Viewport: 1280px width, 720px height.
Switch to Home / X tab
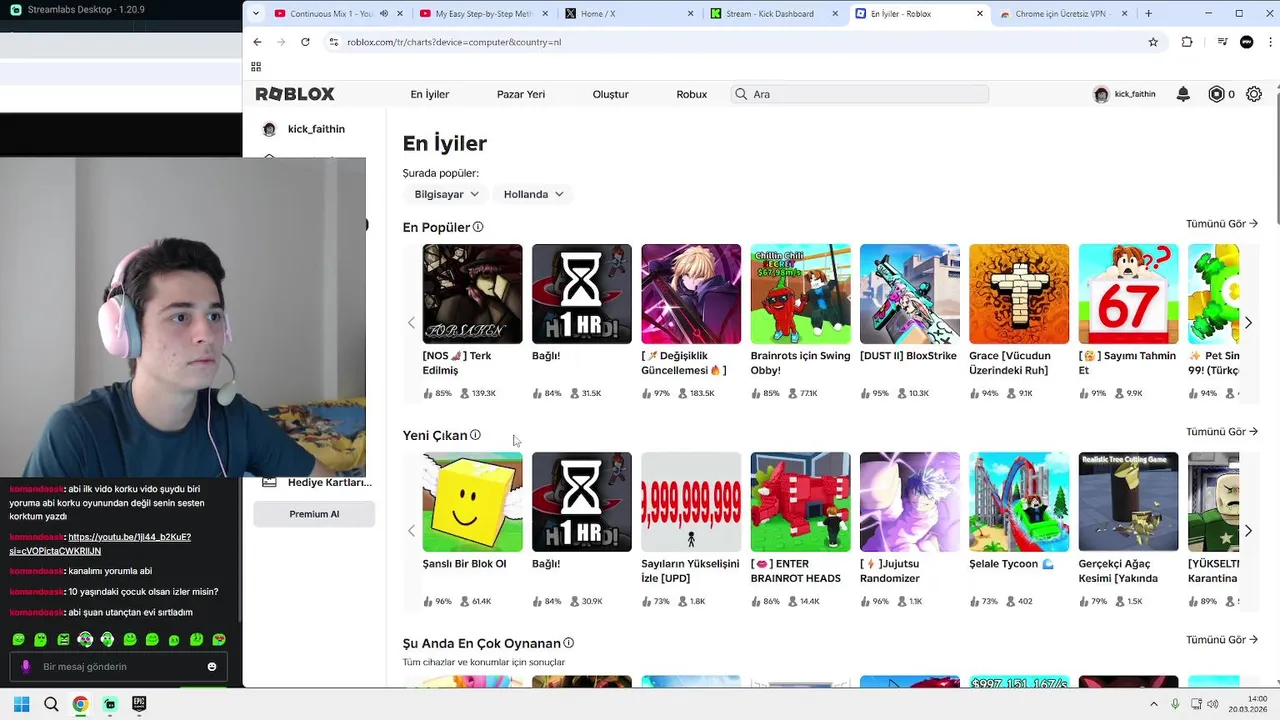[628, 14]
